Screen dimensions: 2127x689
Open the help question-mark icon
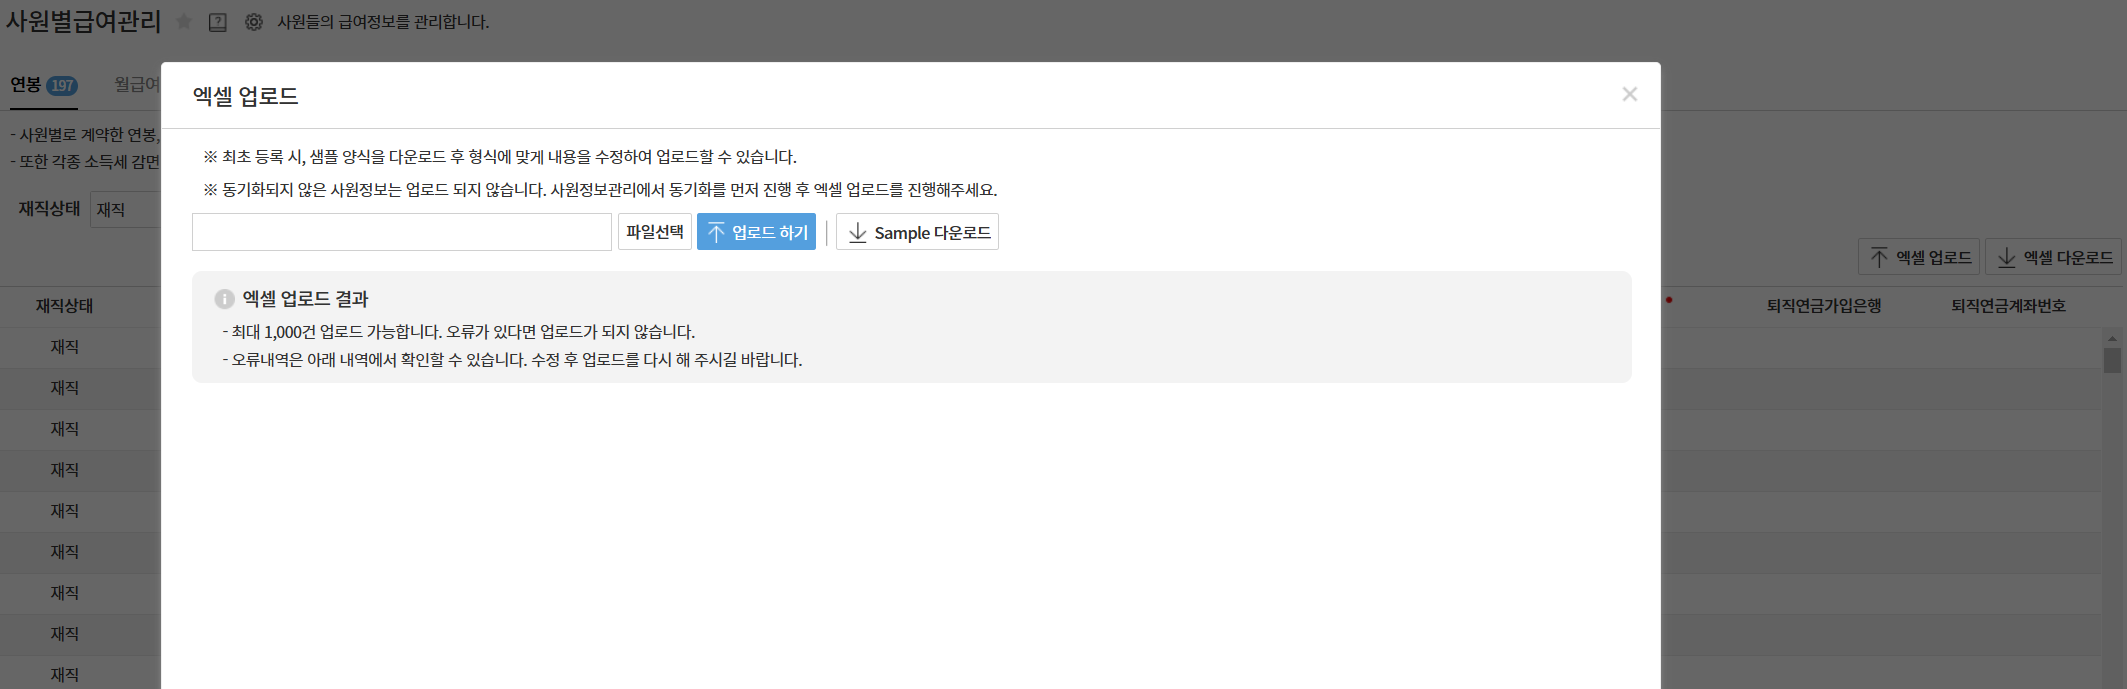pyautogui.click(x=218, y=22)
